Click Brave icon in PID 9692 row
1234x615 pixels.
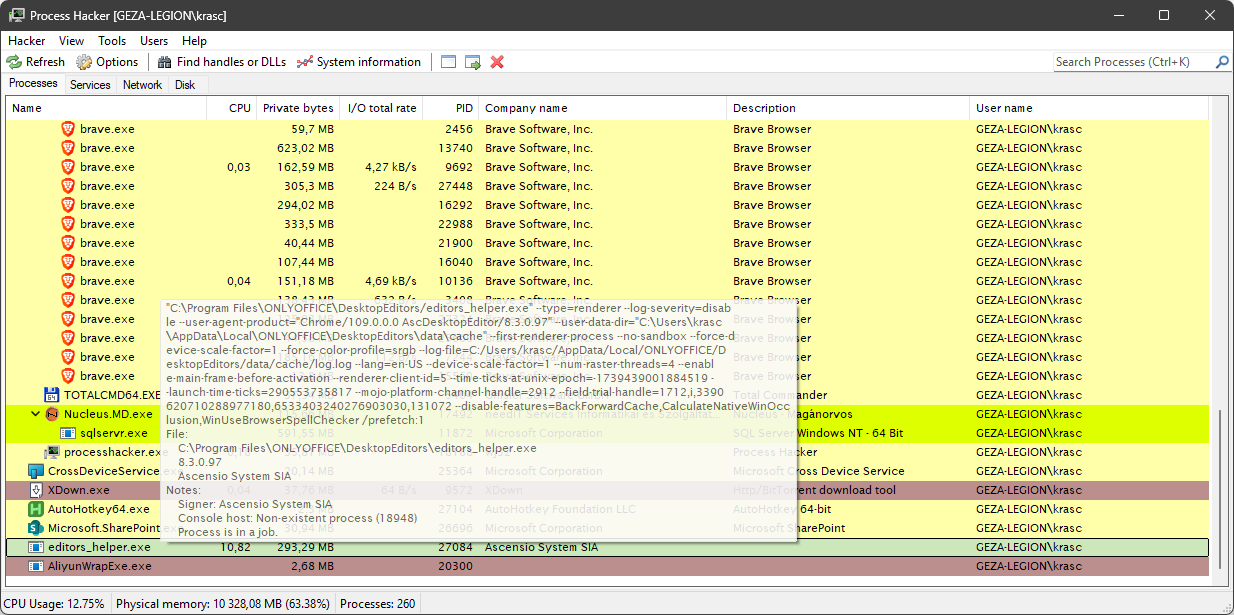point(68,167)
